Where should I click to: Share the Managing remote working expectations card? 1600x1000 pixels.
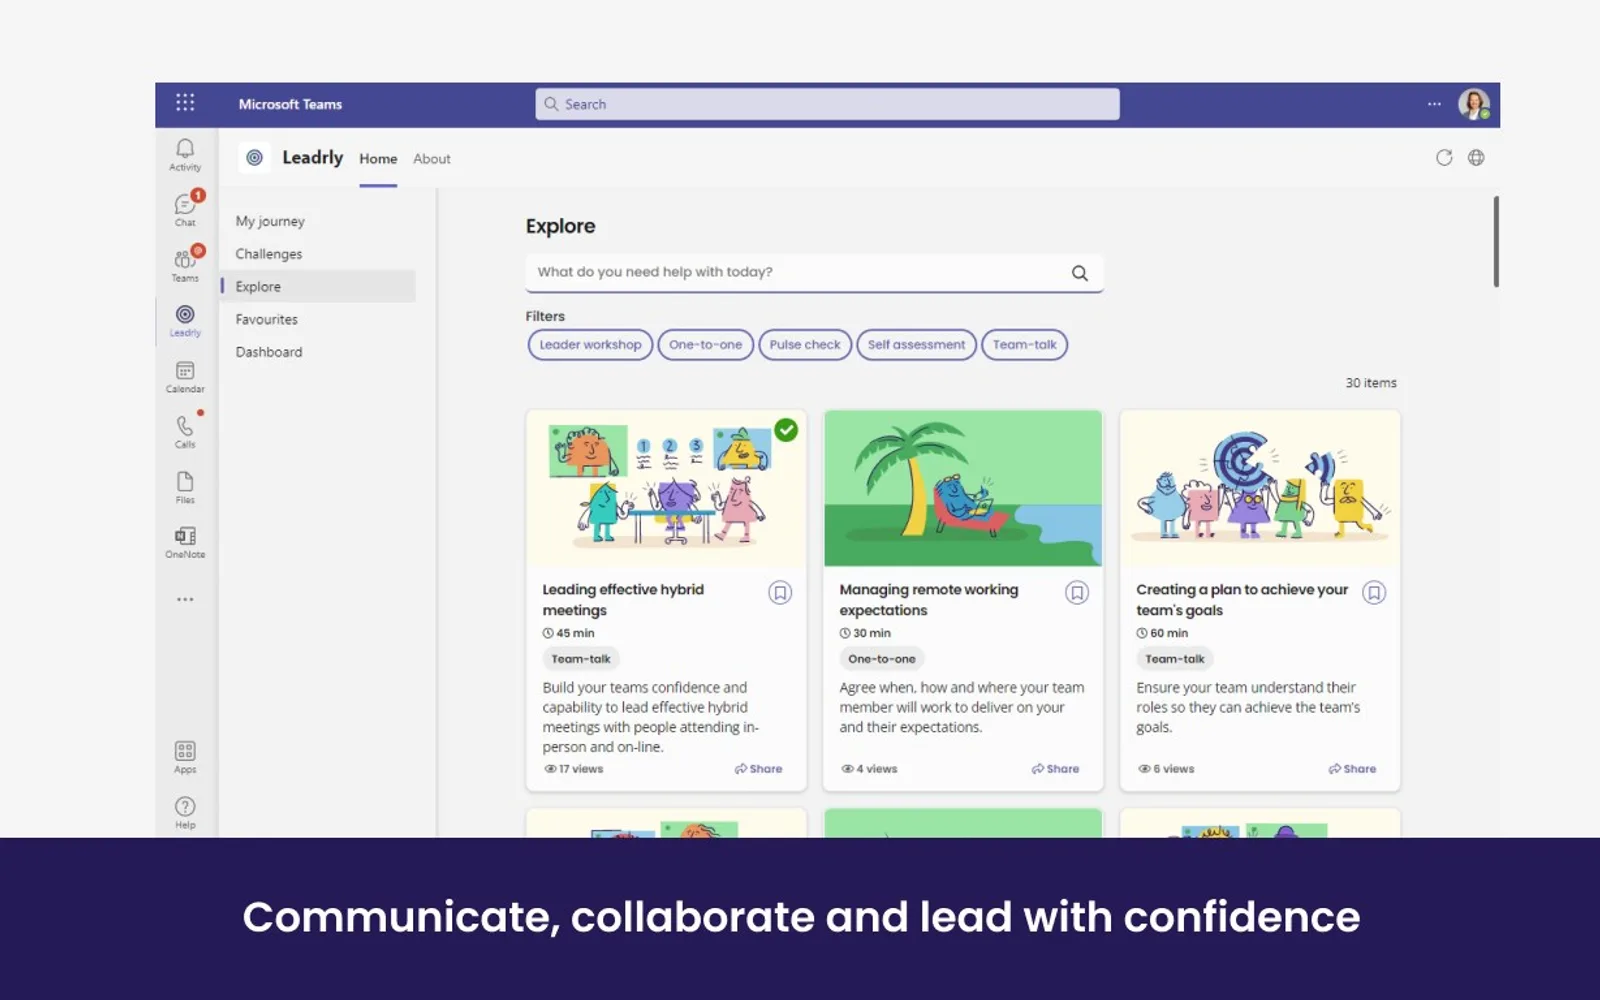point(1056,769)
